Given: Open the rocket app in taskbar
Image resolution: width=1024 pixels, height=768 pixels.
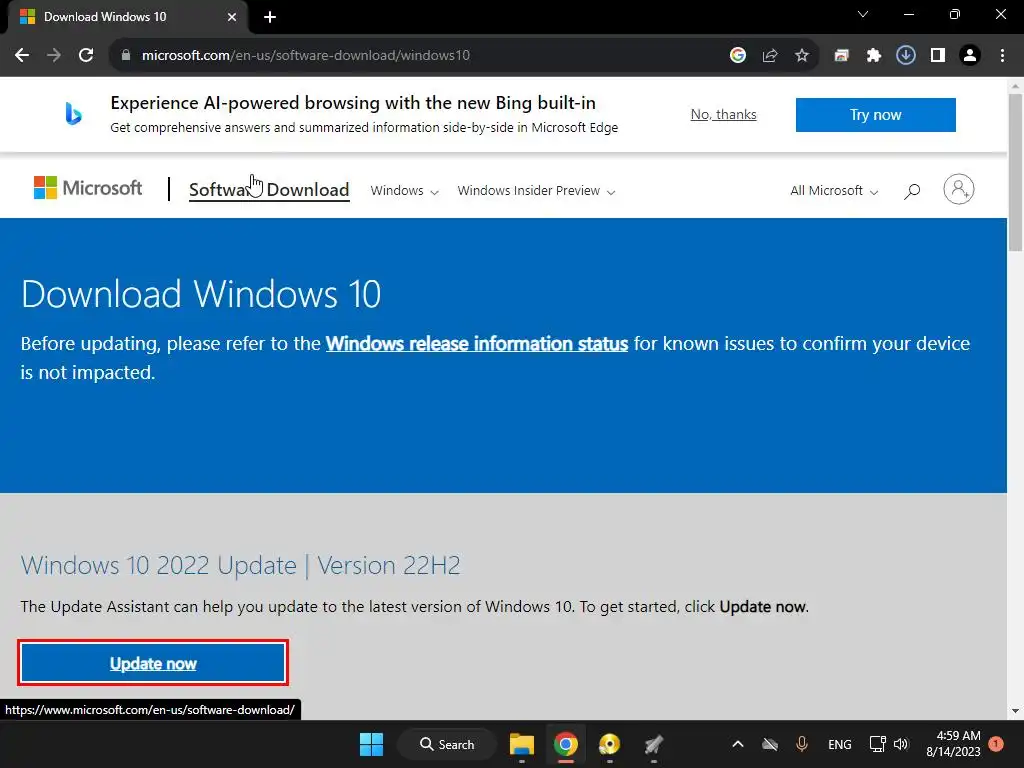Looking at the screenshot, I should (x=653, y=744).
